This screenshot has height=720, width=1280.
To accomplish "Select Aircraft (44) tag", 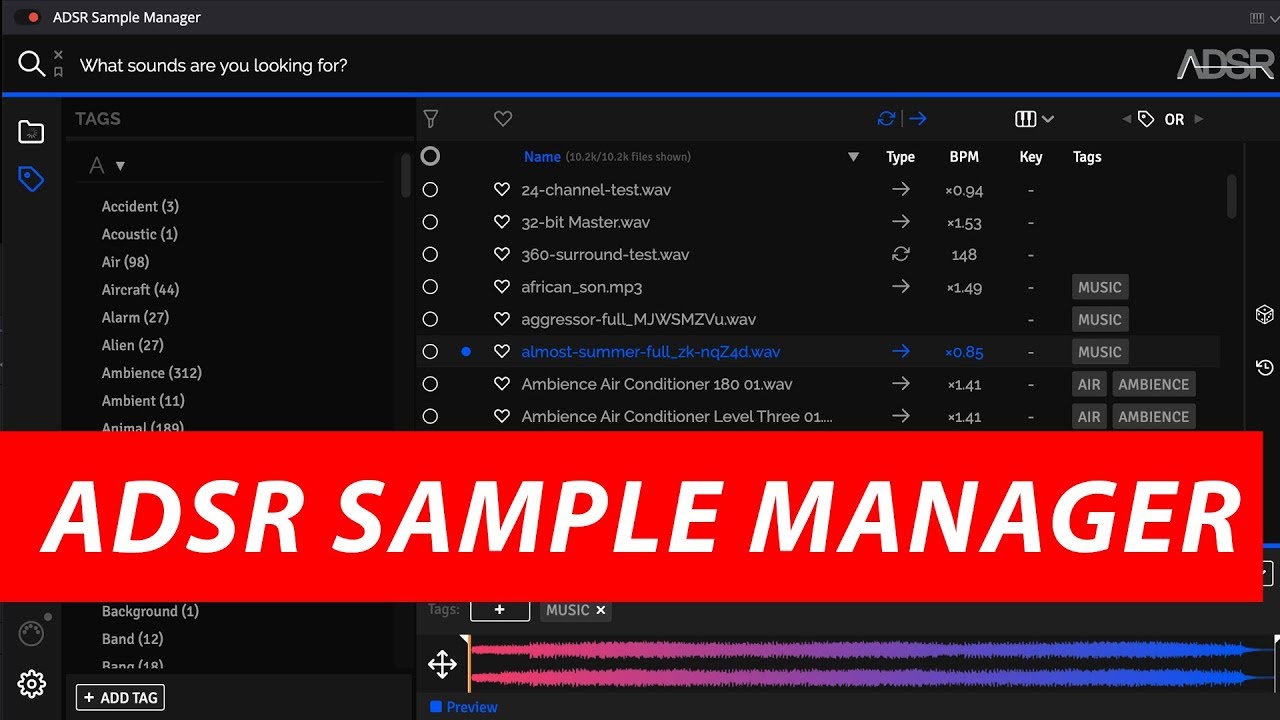I will tap(140, 290).
